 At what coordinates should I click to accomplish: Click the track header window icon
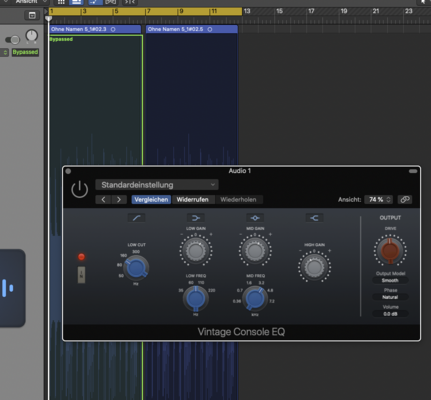(x=32, y=15)
